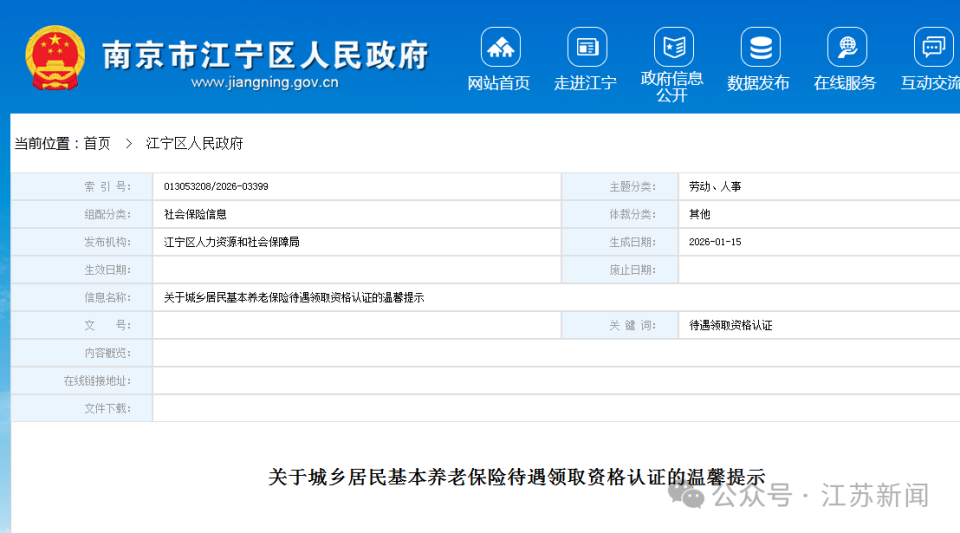960x533 pixels.
Task: Open the 在线服务 menu label
Action: (x=845, y=83)
